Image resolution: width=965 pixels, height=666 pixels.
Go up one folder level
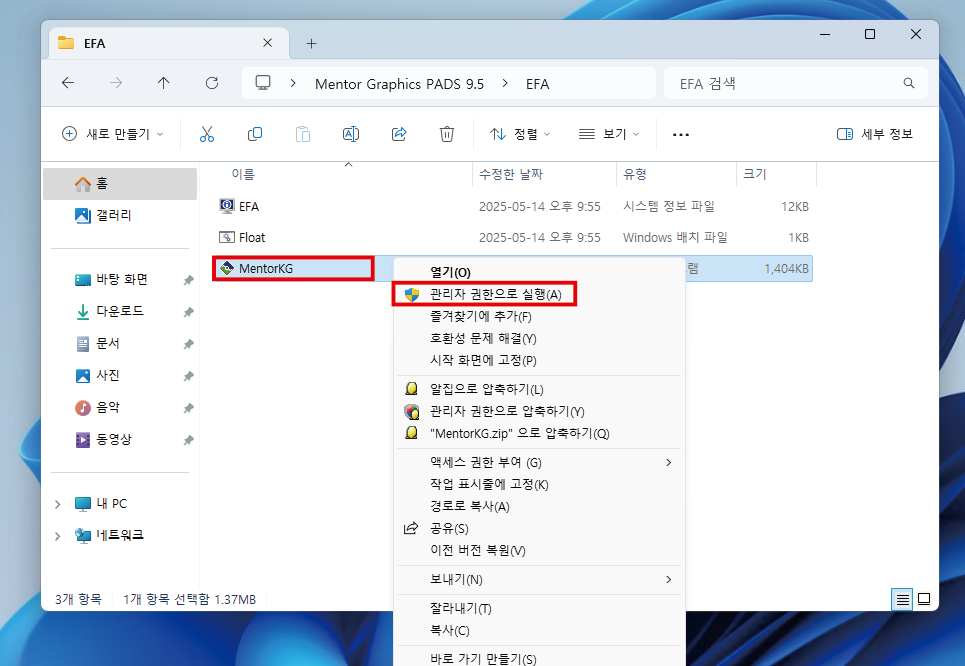163,83
